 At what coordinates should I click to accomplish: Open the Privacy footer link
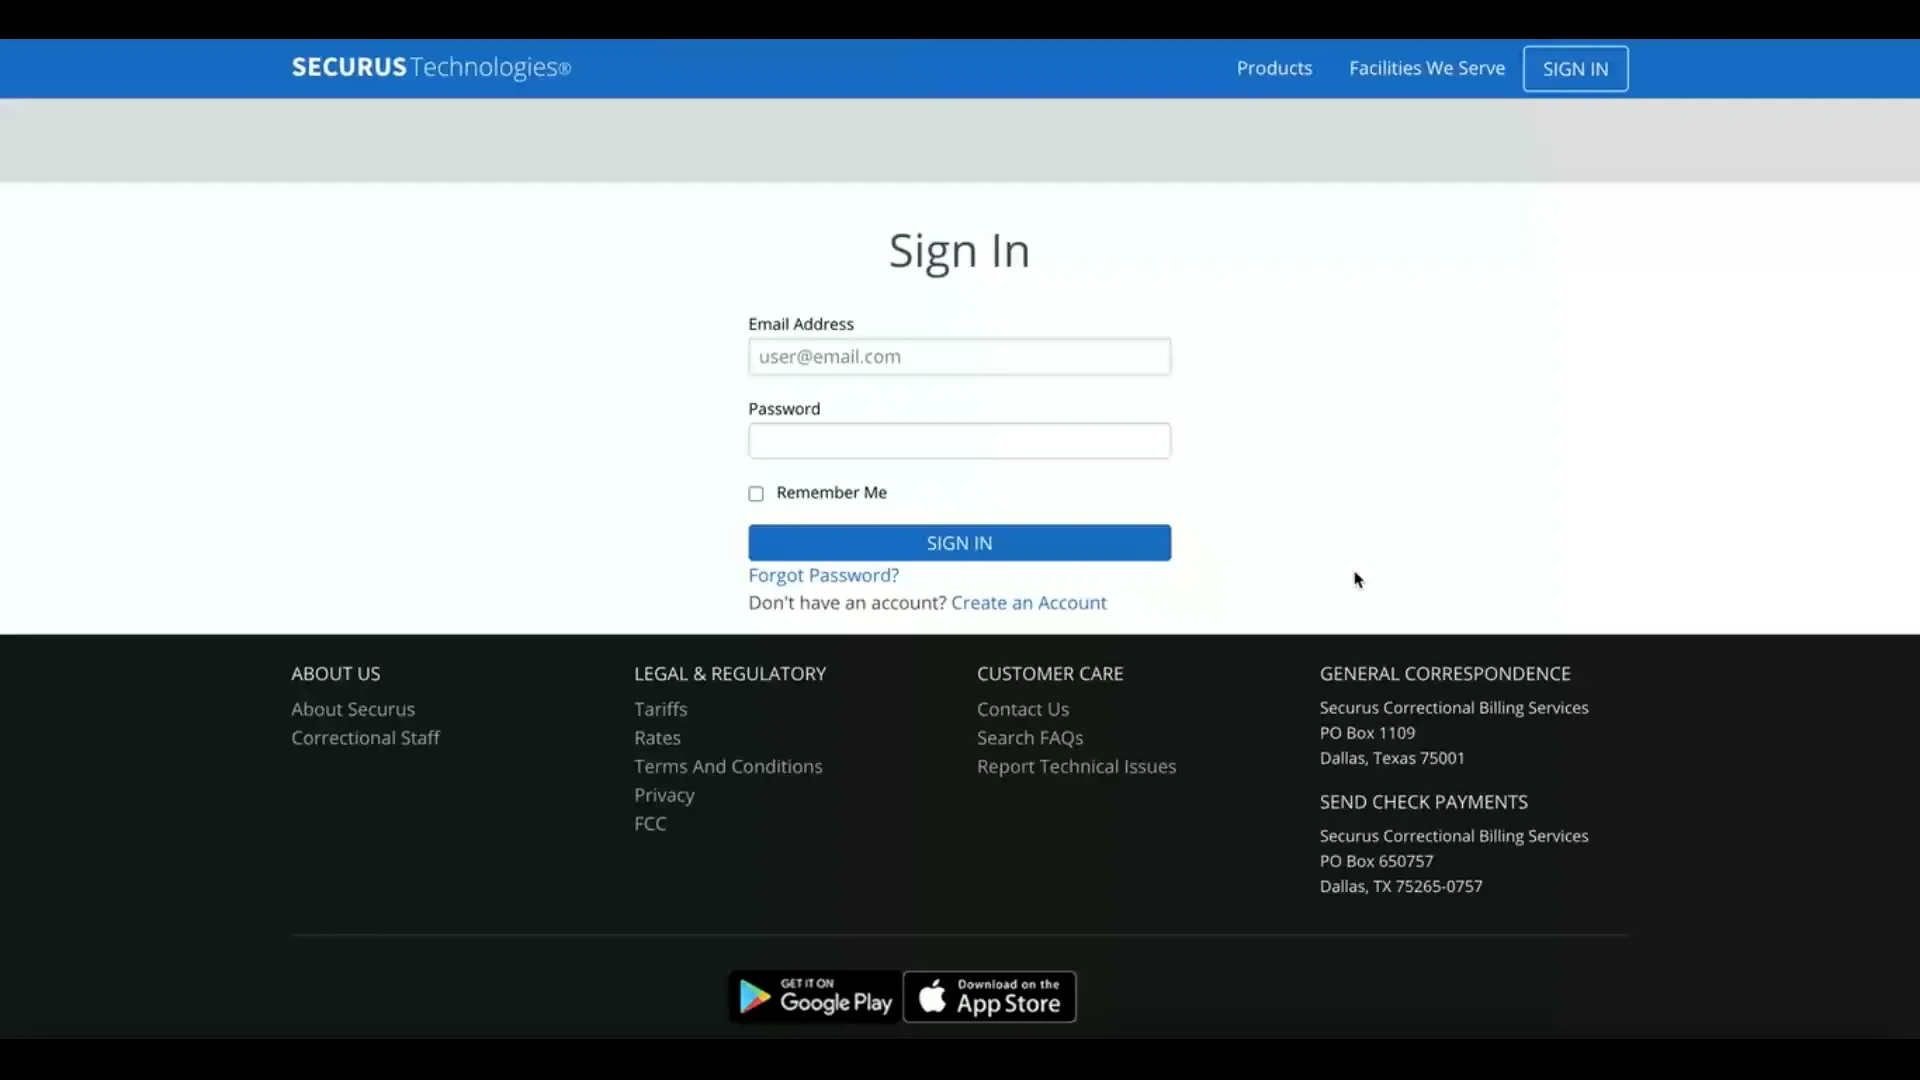[664, 795]
